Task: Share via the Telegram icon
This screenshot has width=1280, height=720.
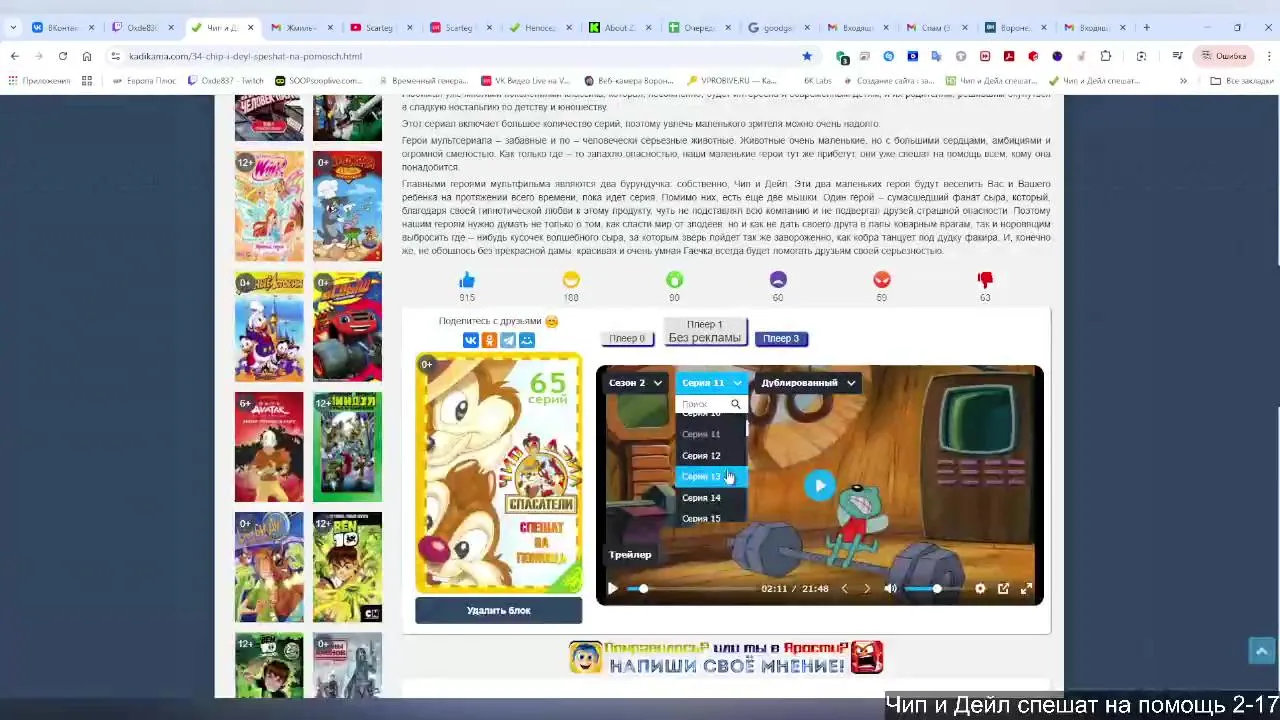Action: pyautogui.click(x=508, y=340)
